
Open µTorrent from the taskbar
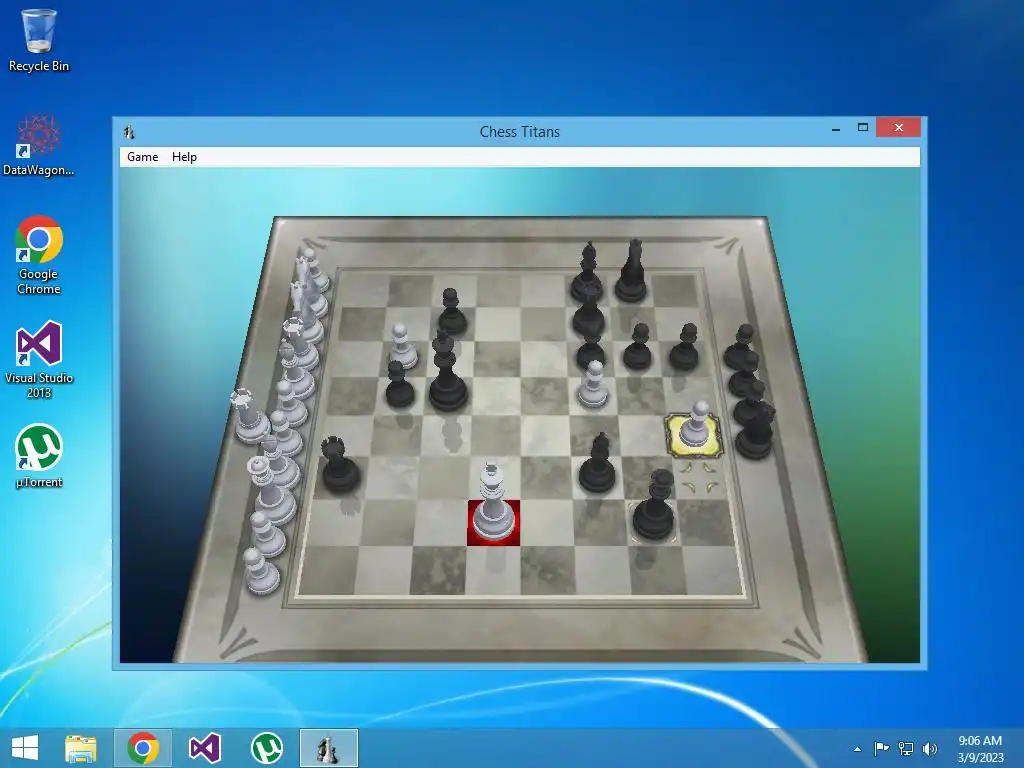(267, 748)
